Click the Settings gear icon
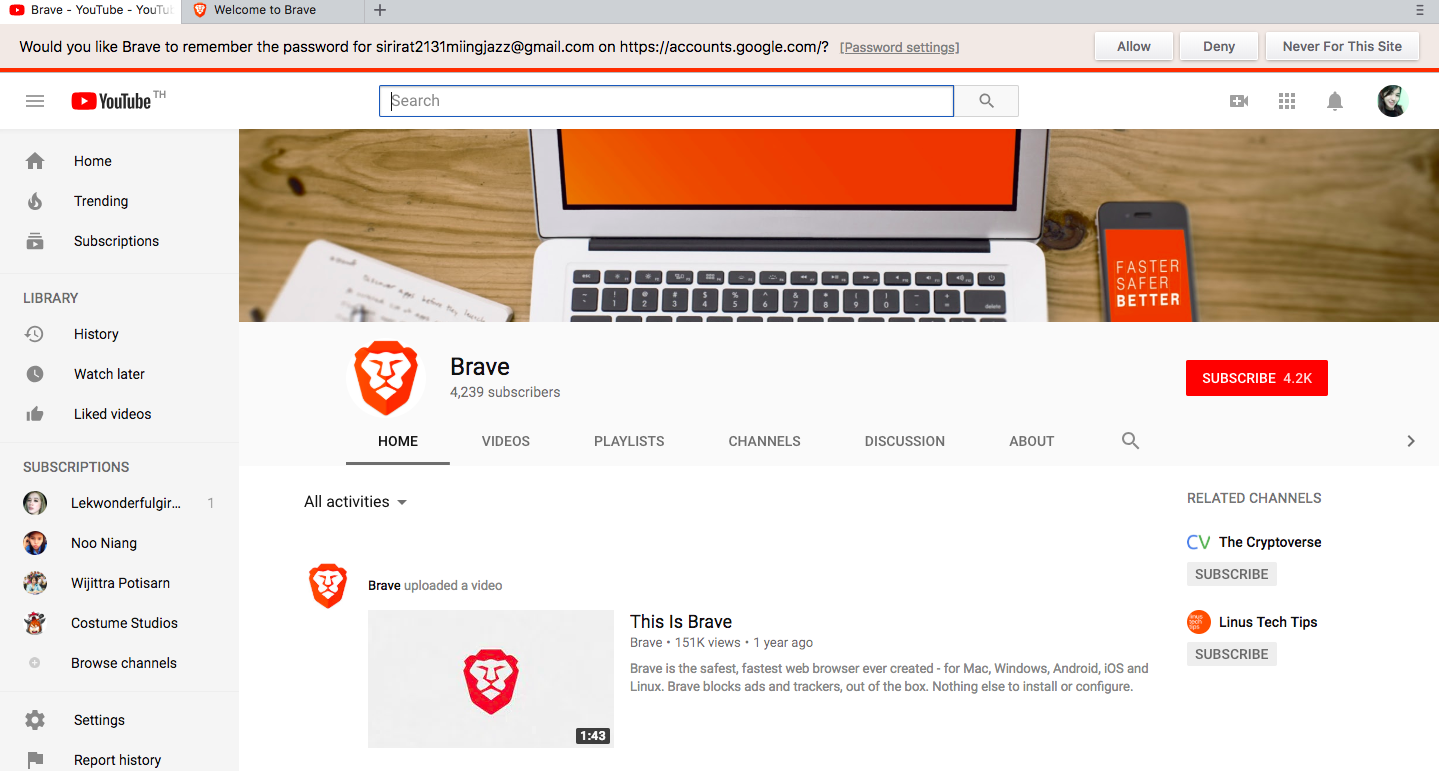 35,720
